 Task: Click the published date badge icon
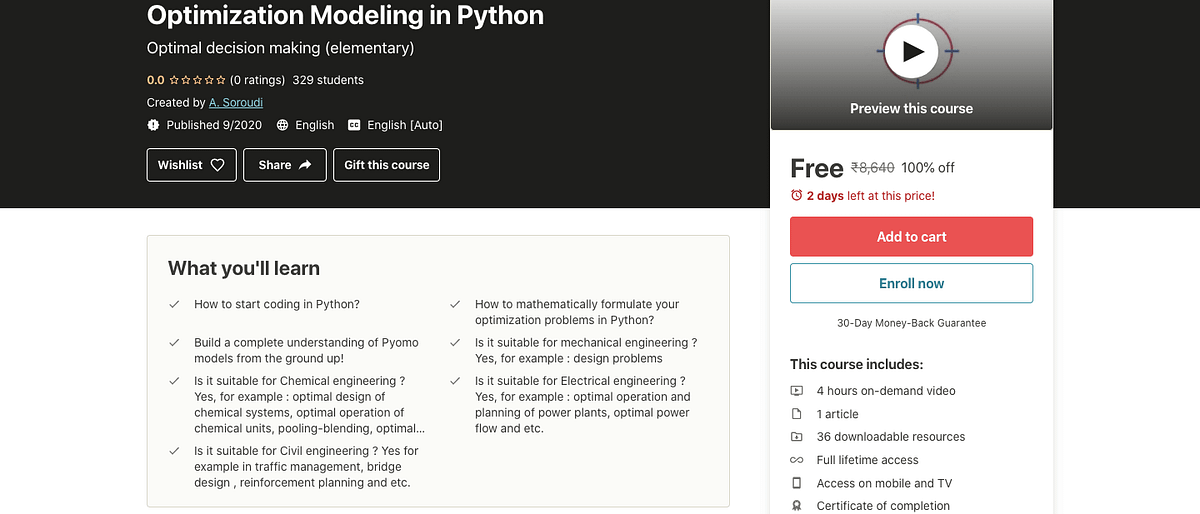coord(153,125)
